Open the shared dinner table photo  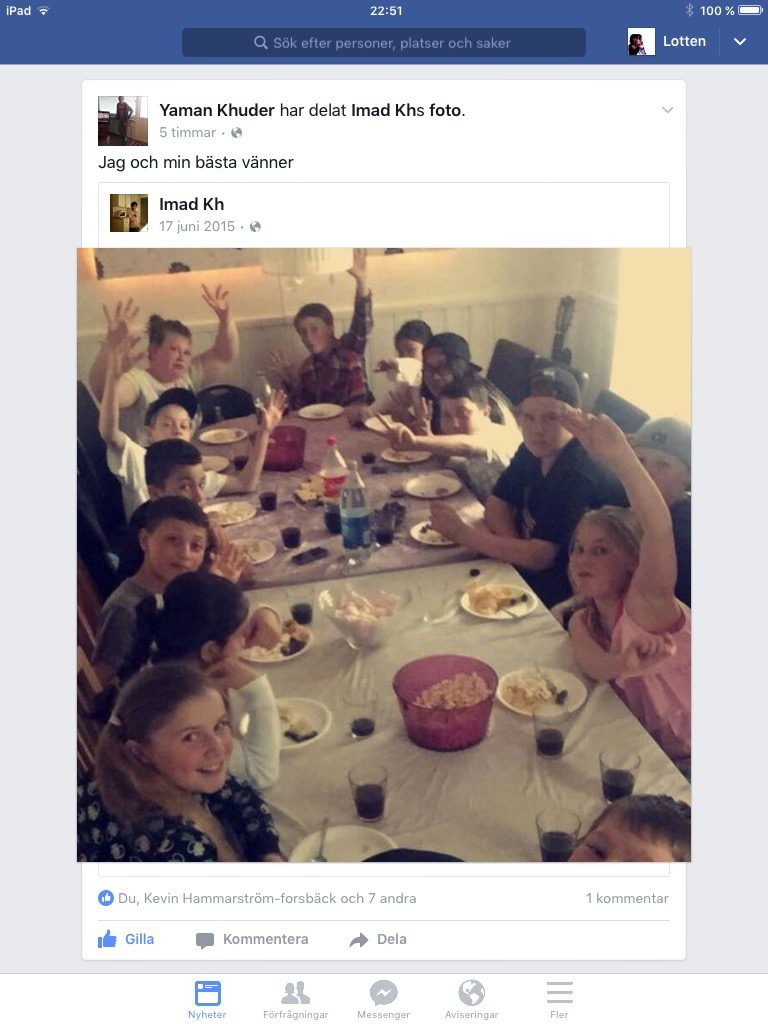(384, 555)
